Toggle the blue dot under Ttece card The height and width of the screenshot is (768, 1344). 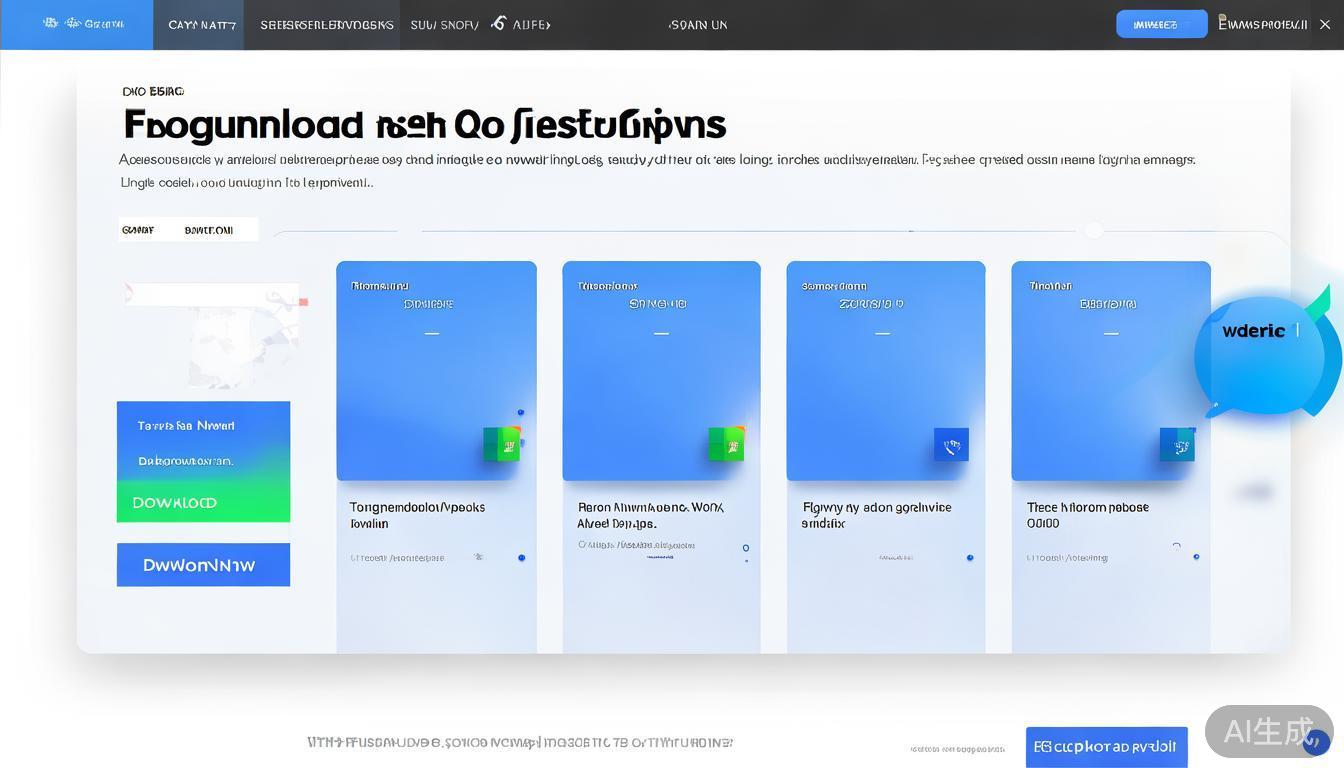1196,557
